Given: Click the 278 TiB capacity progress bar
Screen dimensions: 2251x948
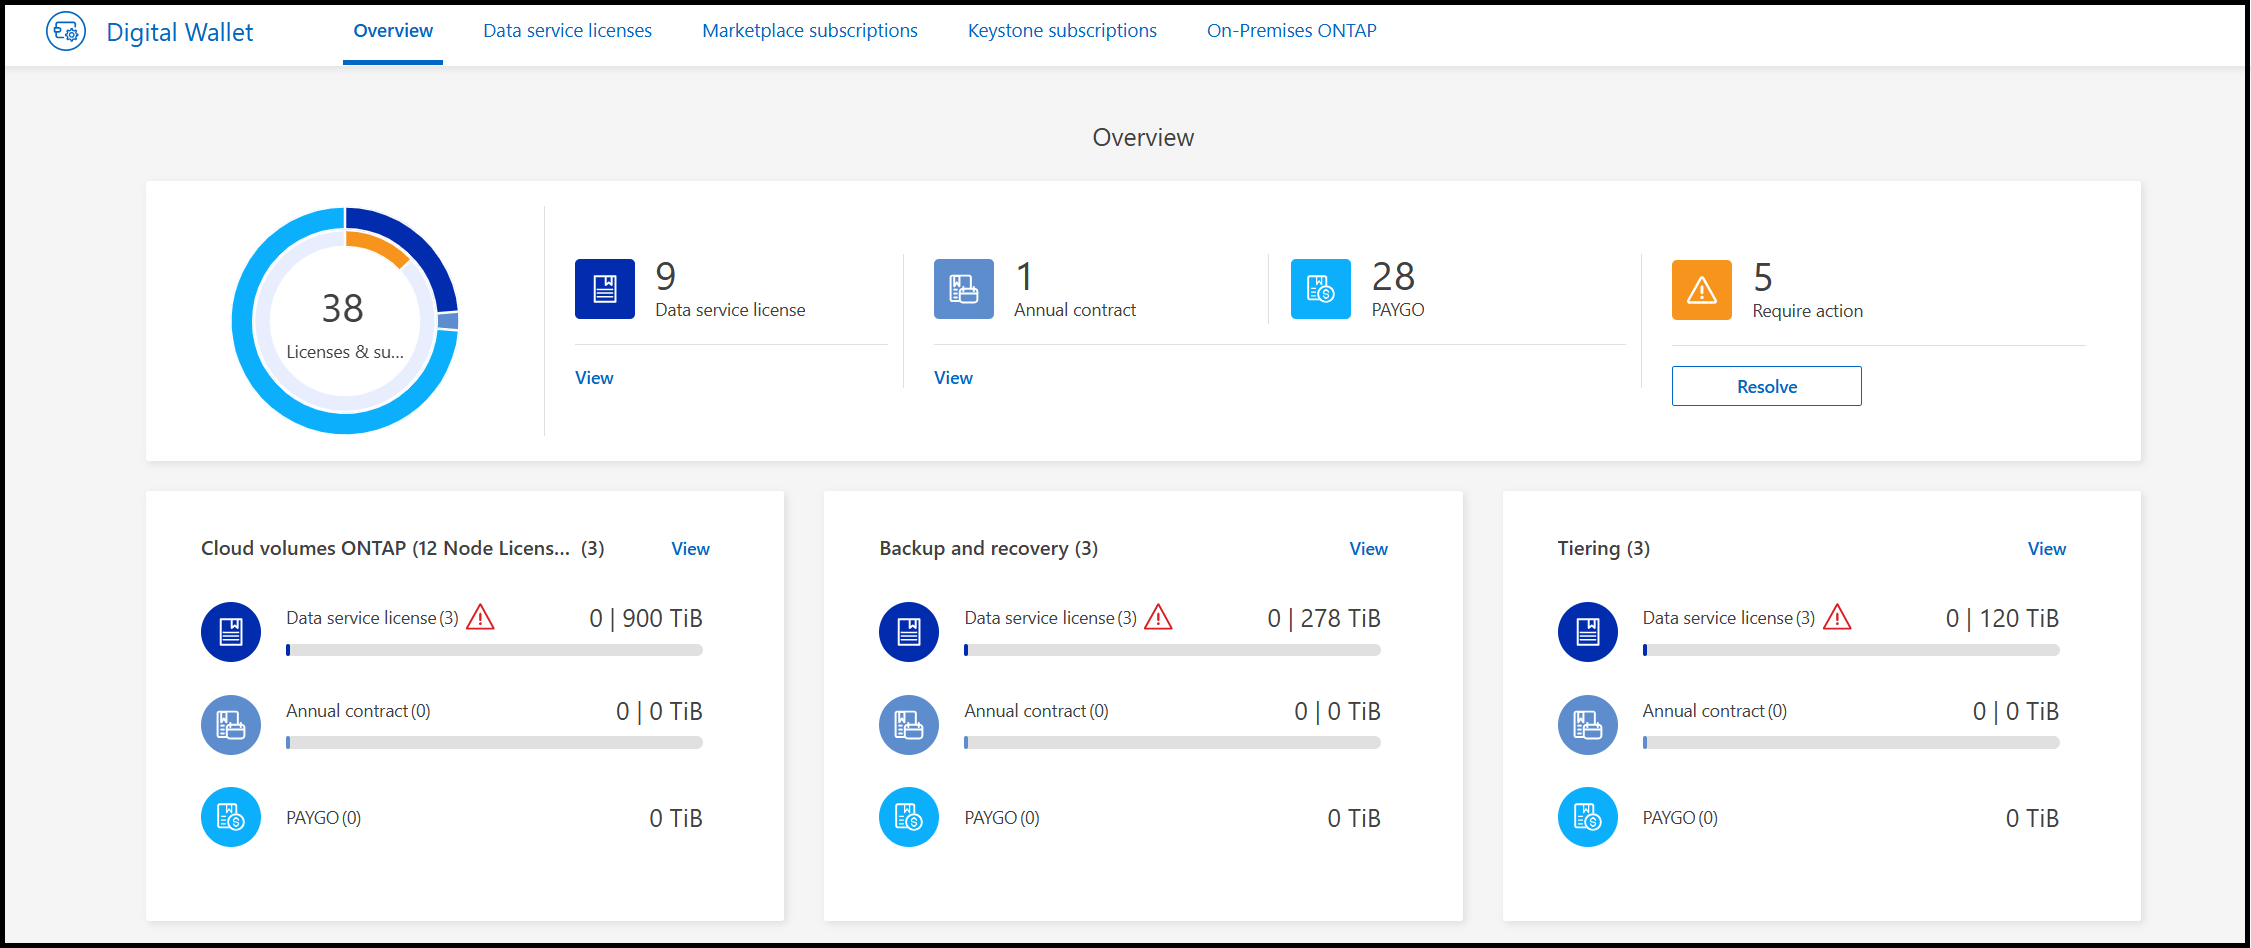Looking at the screenshot, I should 1172,650.
